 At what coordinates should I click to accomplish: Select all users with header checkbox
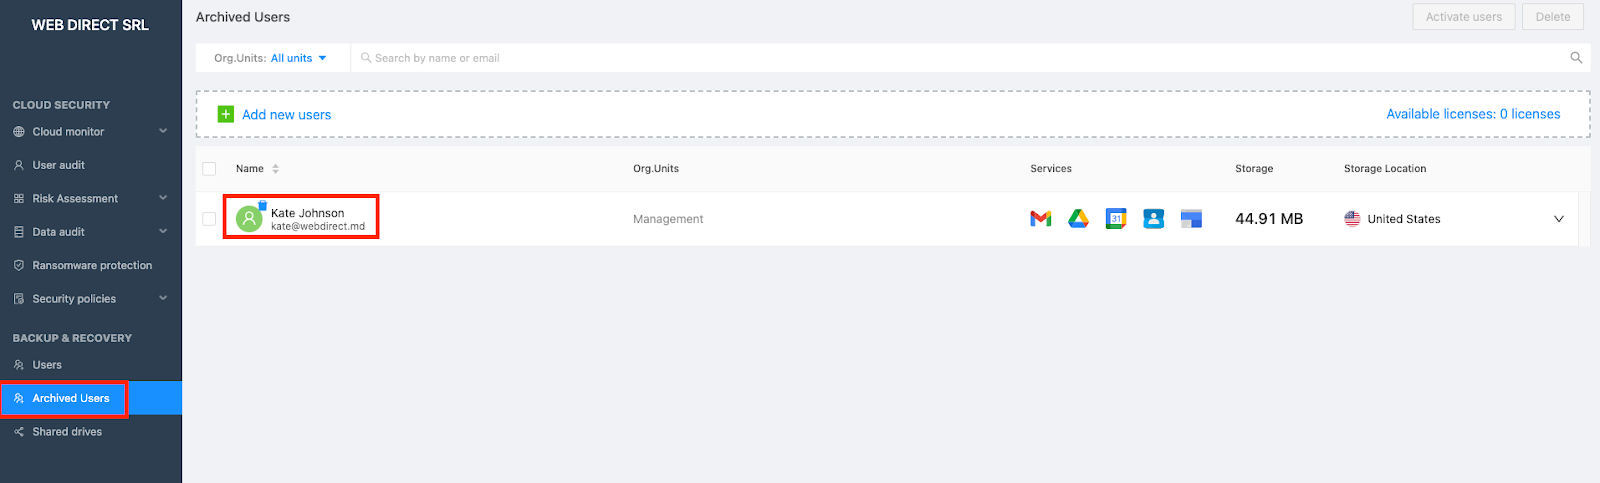coord(209,169)
